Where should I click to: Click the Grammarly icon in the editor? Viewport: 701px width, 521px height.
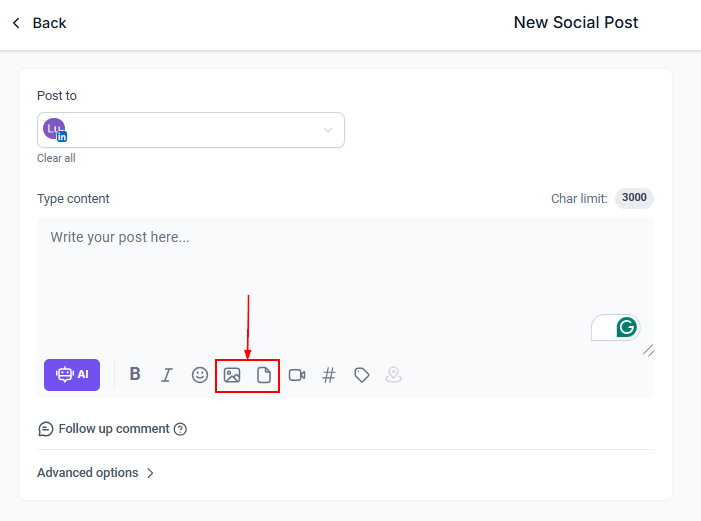click(x=627, y=327)
